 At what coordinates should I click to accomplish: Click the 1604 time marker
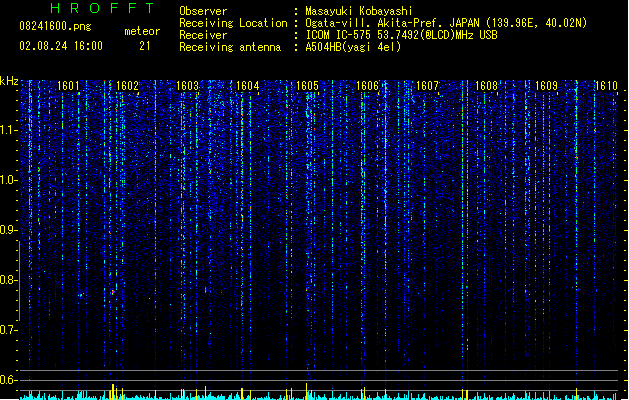[x=248, y=86]
